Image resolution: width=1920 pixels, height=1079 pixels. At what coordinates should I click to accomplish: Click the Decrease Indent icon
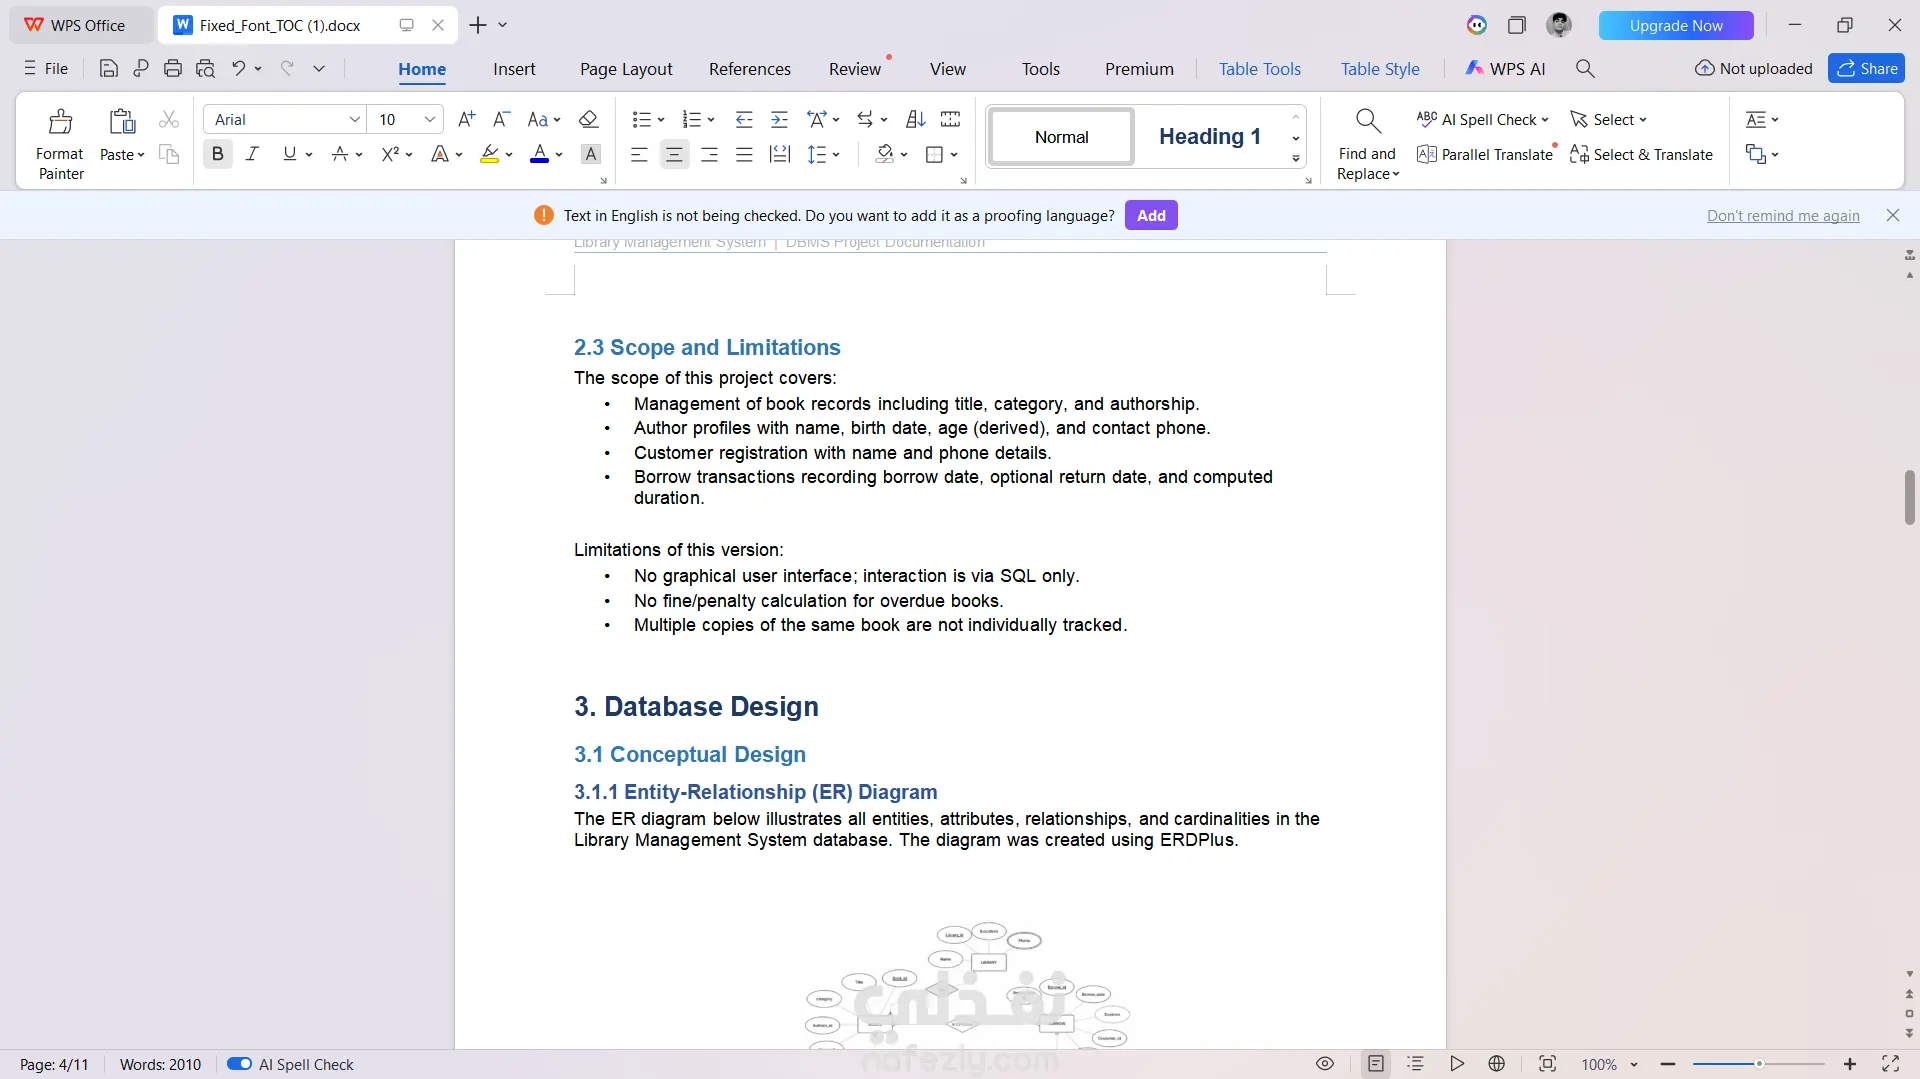[744, 119]
